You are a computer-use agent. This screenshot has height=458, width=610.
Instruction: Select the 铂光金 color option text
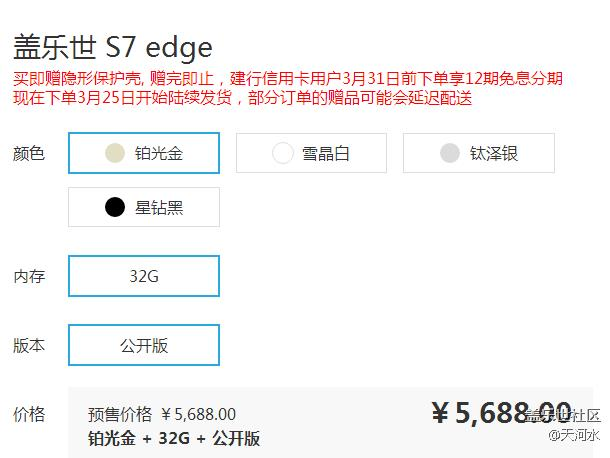[158, 153]
